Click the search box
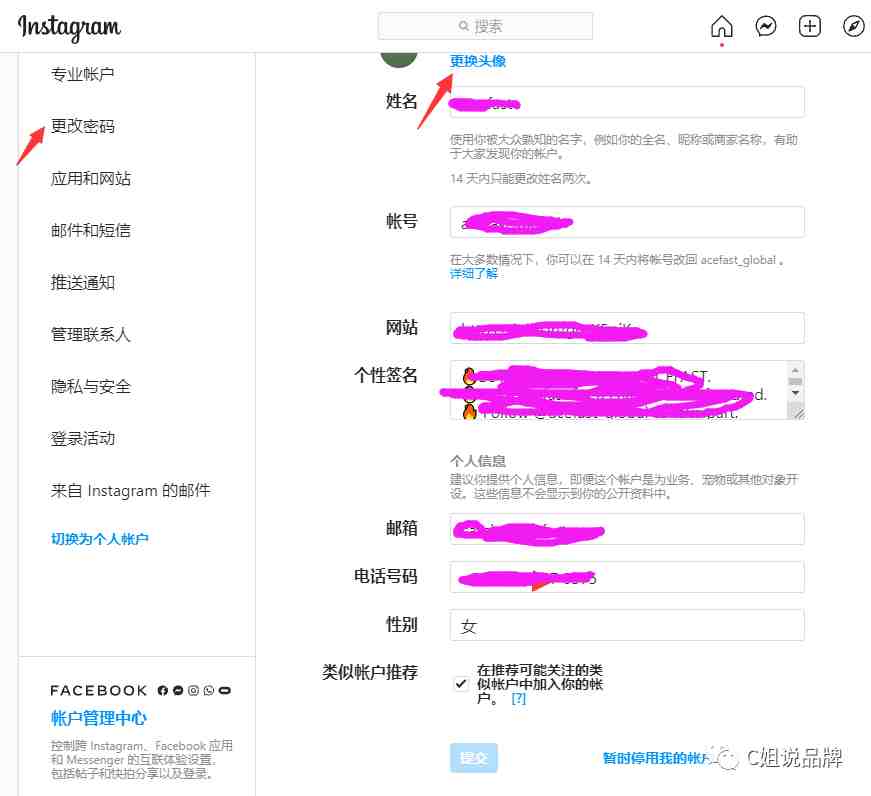 485,26
